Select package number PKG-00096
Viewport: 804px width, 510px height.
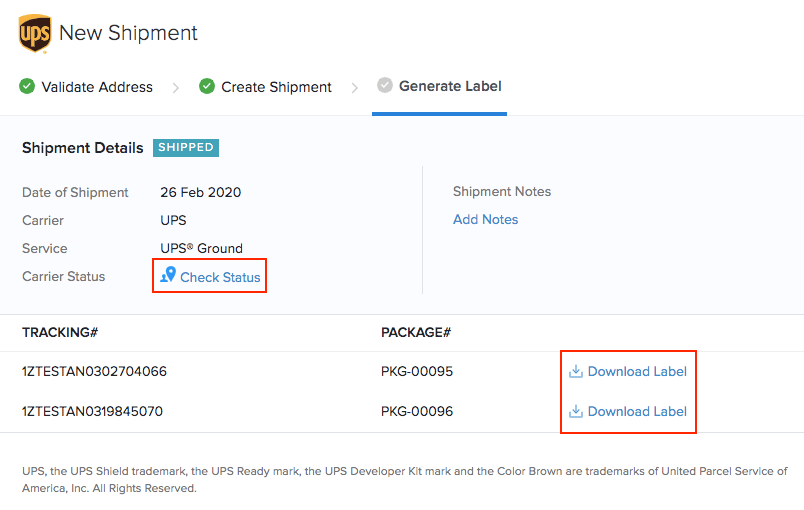(x=417, y=411)
